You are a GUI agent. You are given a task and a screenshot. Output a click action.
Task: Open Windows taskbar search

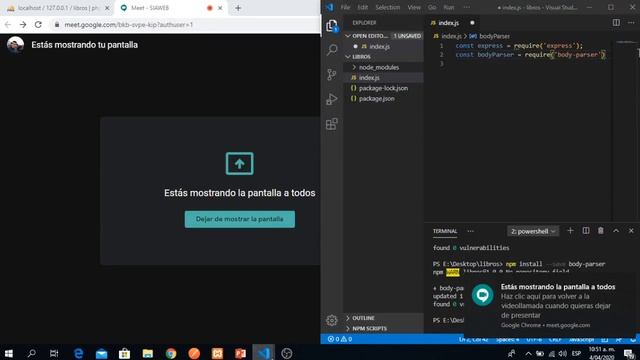coord(31,353)
